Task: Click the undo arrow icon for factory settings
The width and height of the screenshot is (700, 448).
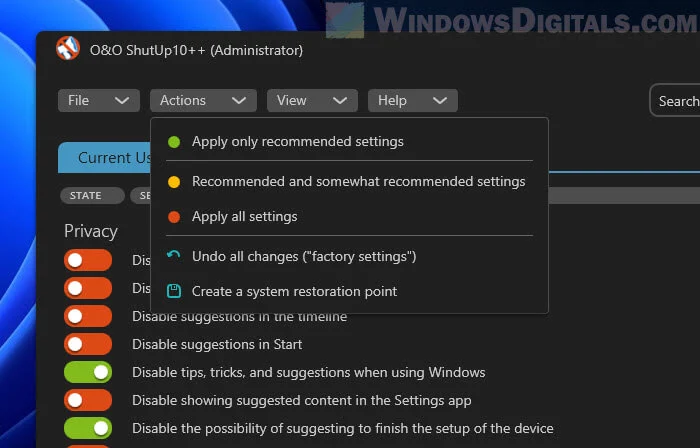Action: [x=174, y=255]
